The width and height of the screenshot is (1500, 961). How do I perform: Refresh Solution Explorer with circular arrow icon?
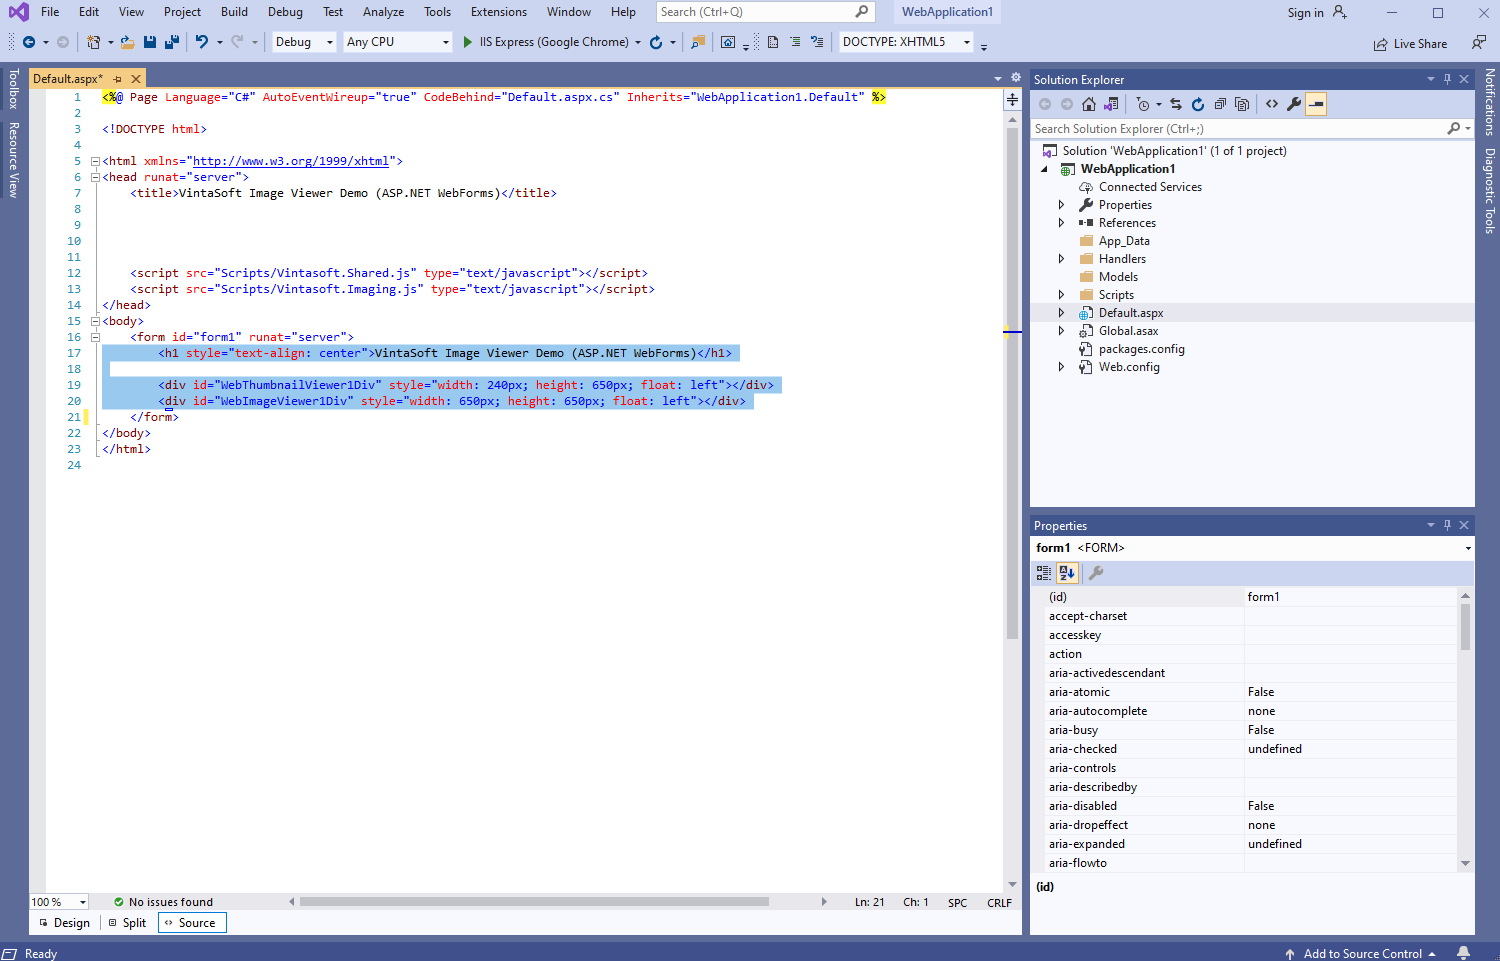point(1197,104)
